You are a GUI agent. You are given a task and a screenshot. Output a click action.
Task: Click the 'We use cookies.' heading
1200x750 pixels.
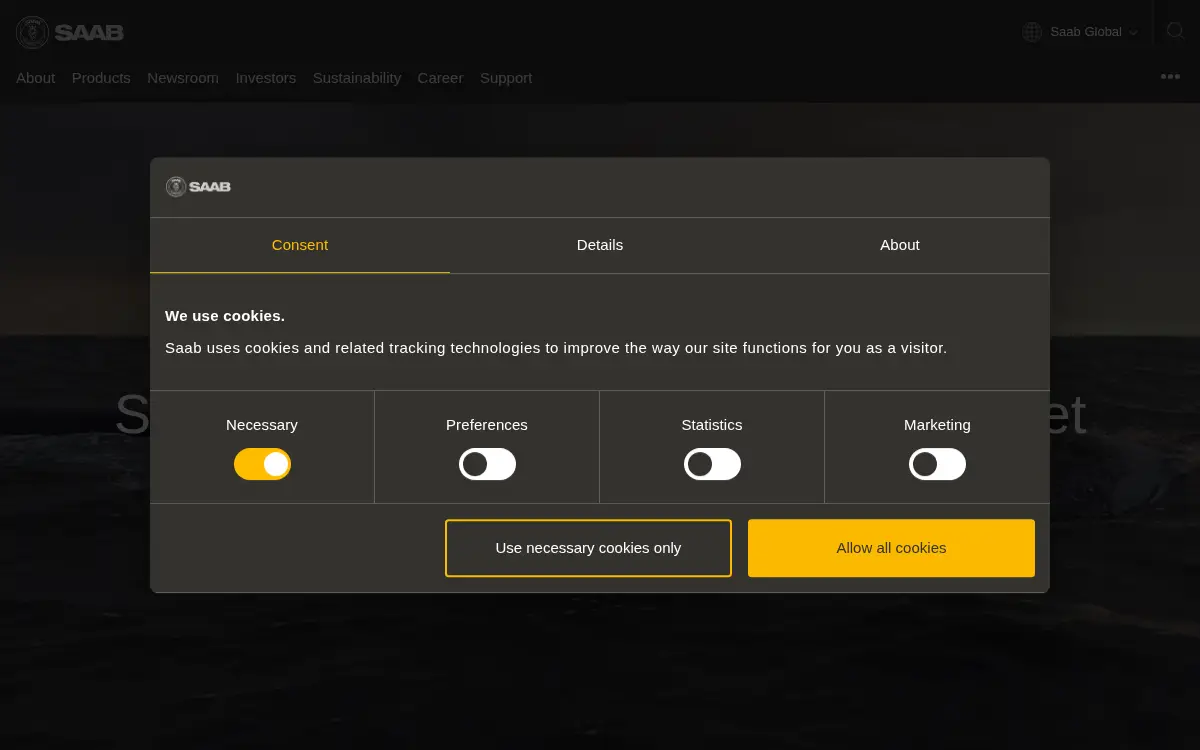pyautogui.click(x=225, y=316)
